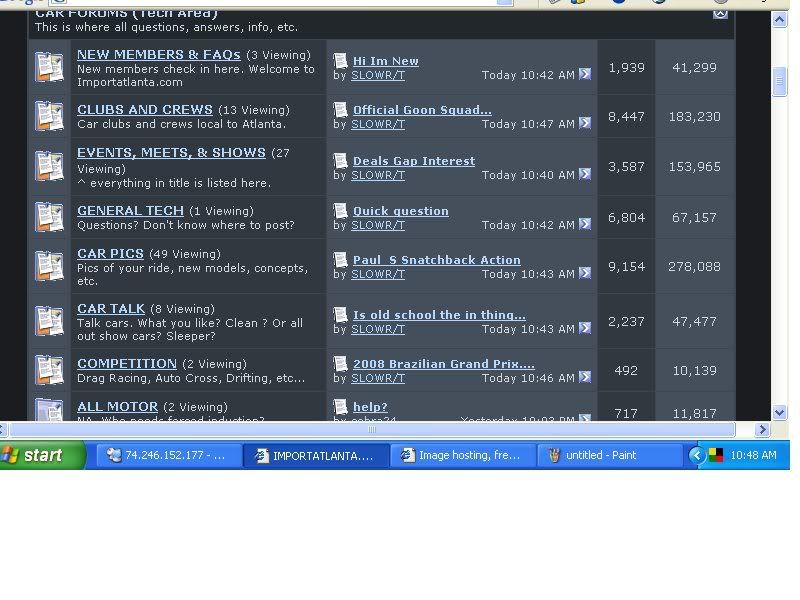
Task: Click the horizontal scrollbar right arrow
Action: [762, 430]
